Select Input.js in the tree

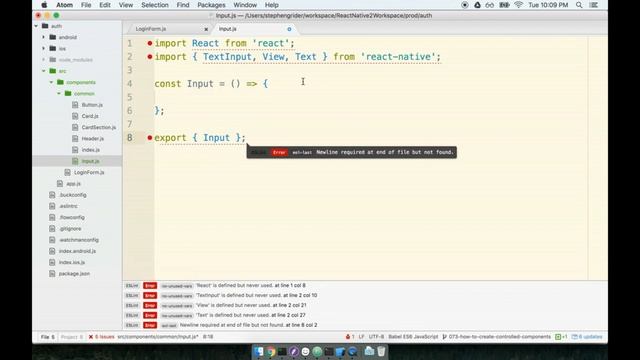point(90,161)
